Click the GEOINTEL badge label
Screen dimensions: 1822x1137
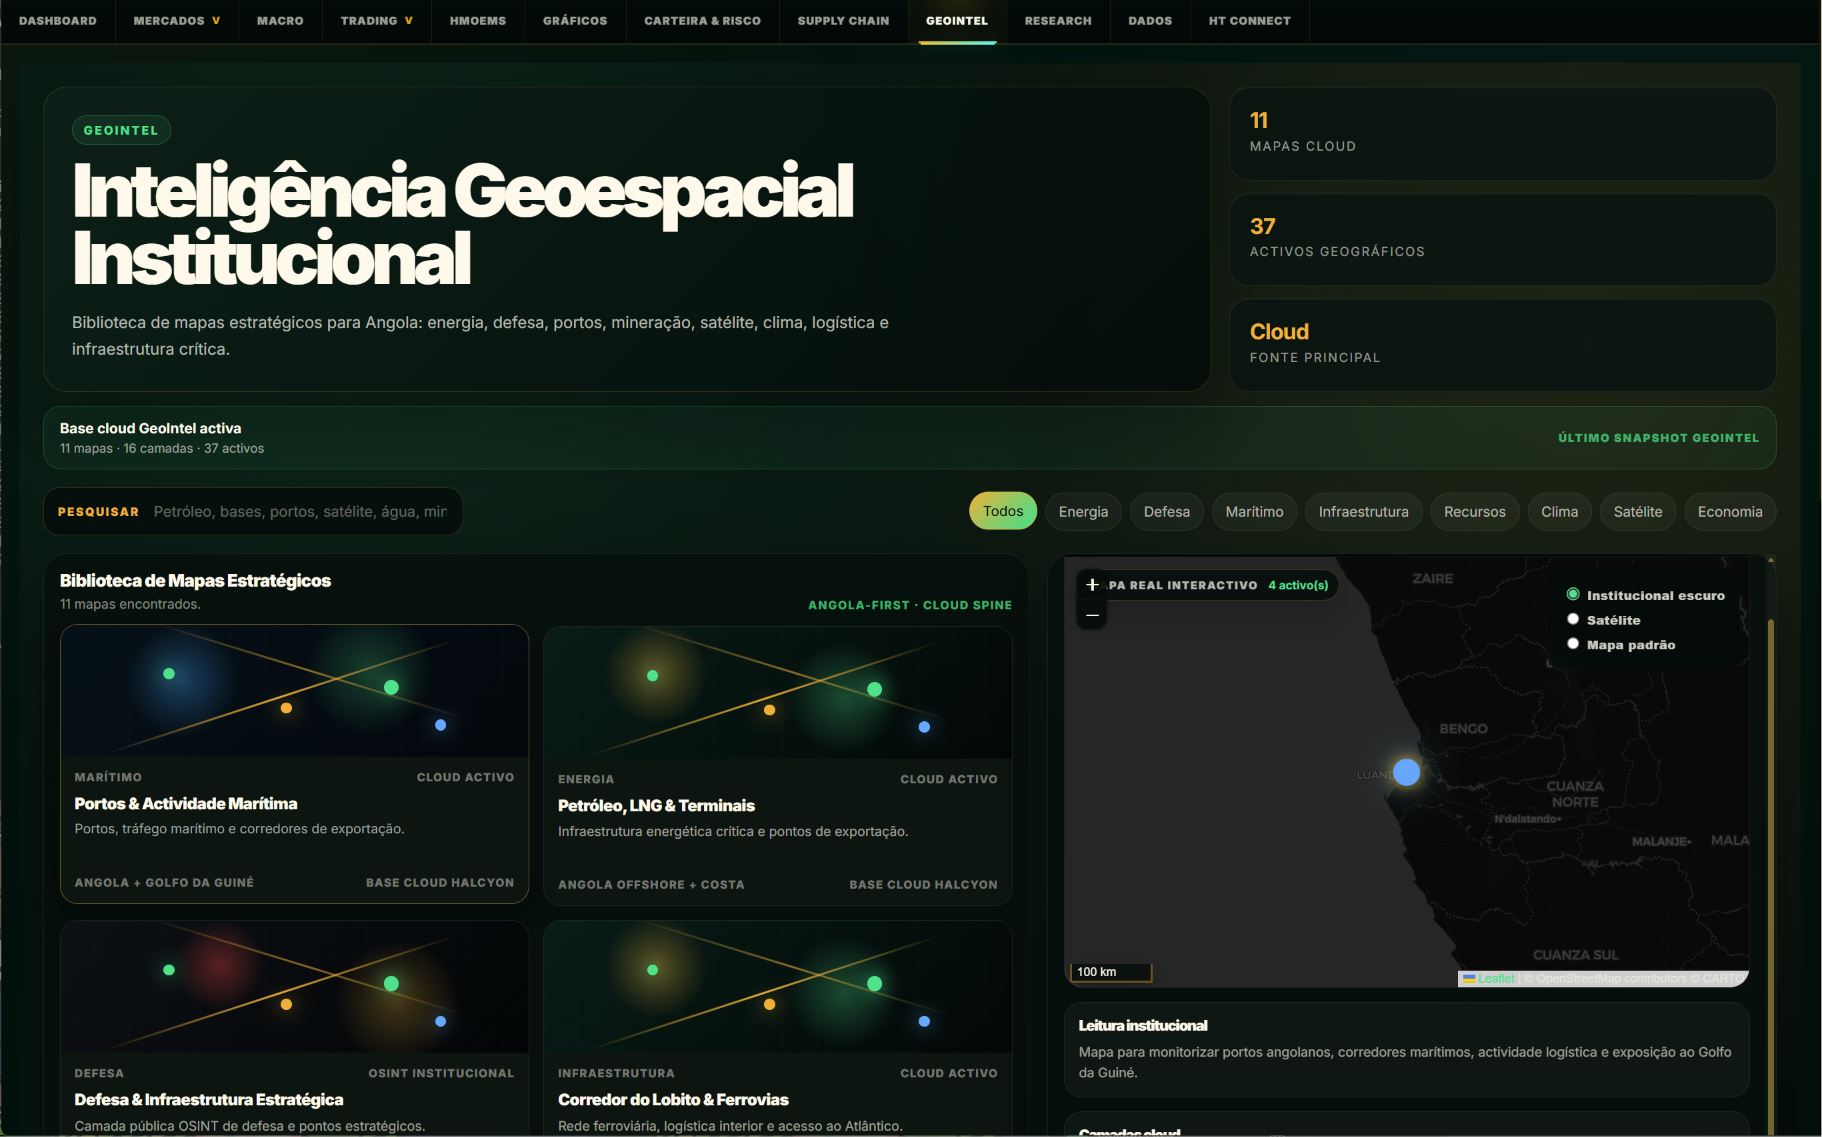[121, 130]
